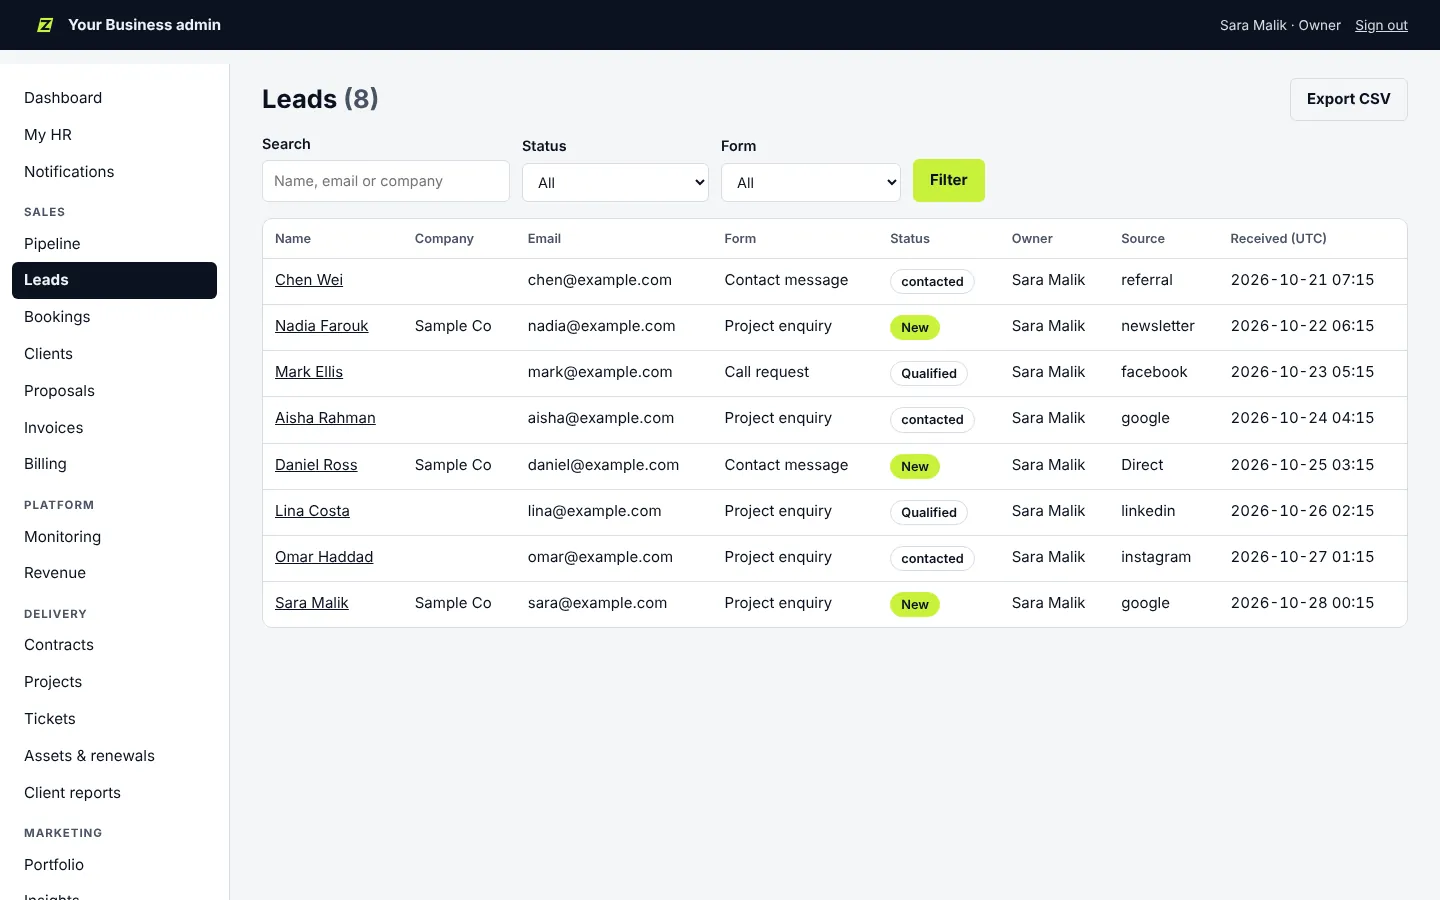Screen dimensions: 1440x900
Task: Go to My HR in sidebar
Action: pos(114,135)
